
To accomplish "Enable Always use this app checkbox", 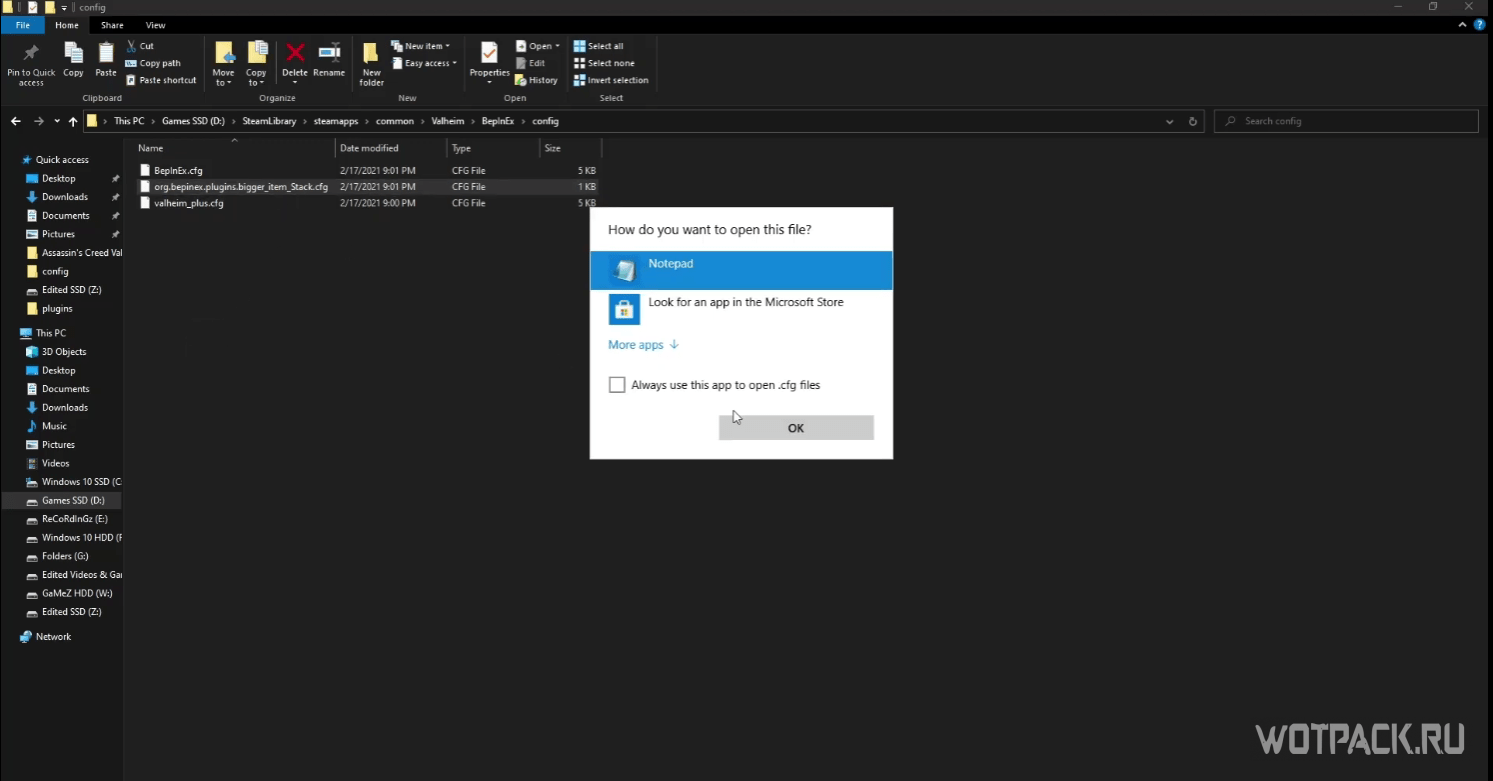I will tap(617, 385).
